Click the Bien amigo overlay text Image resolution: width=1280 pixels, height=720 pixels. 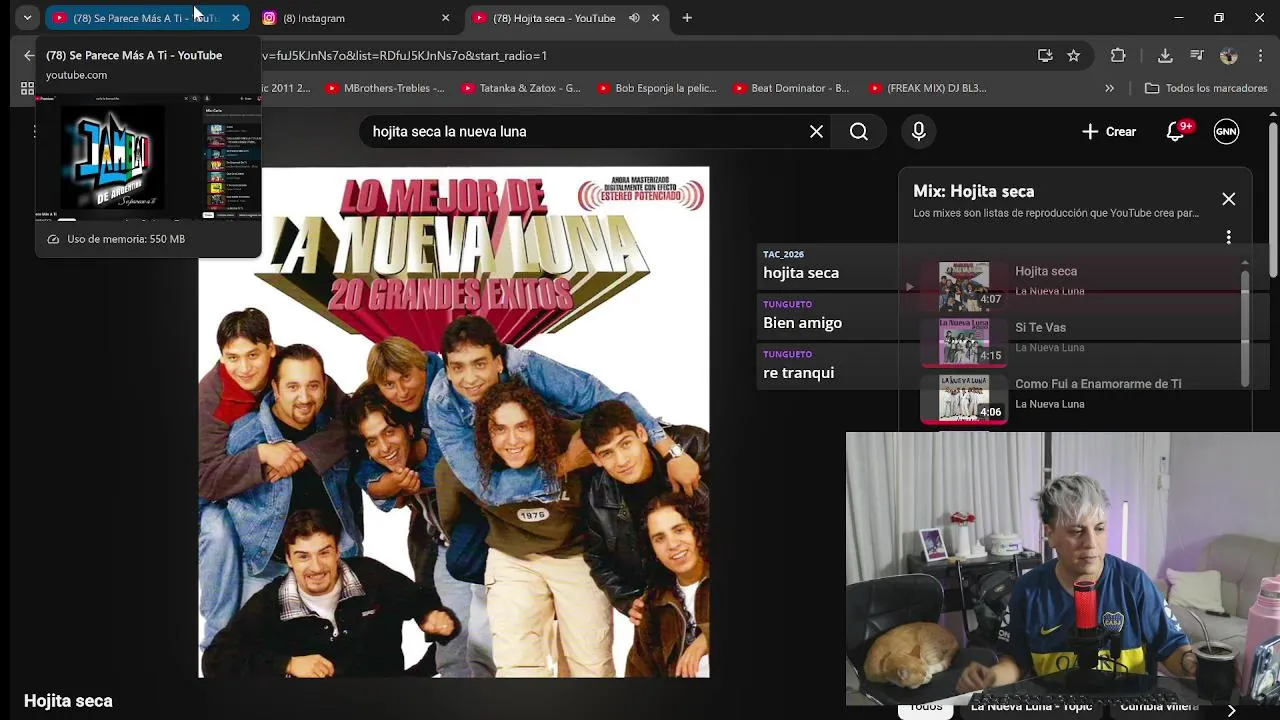(x=802, y=323)
